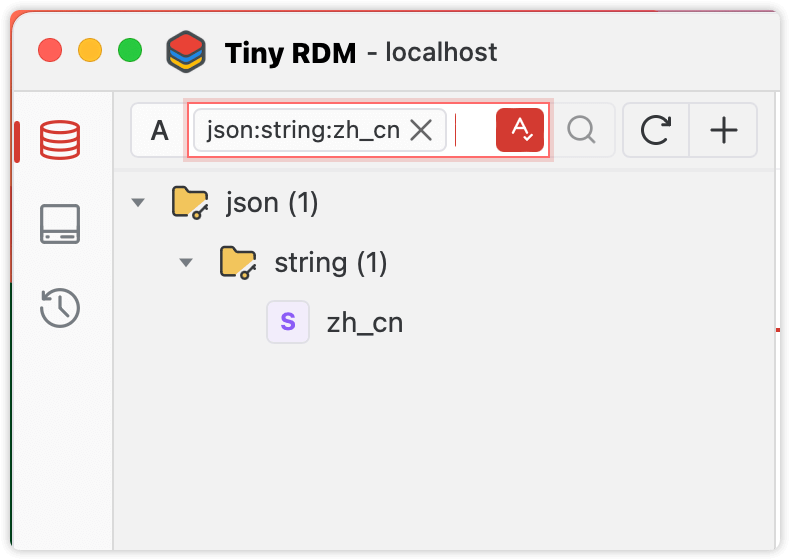790x560 pixels.
Task: Open the server connections sidebar icon
Action: (x=60, y=224)
